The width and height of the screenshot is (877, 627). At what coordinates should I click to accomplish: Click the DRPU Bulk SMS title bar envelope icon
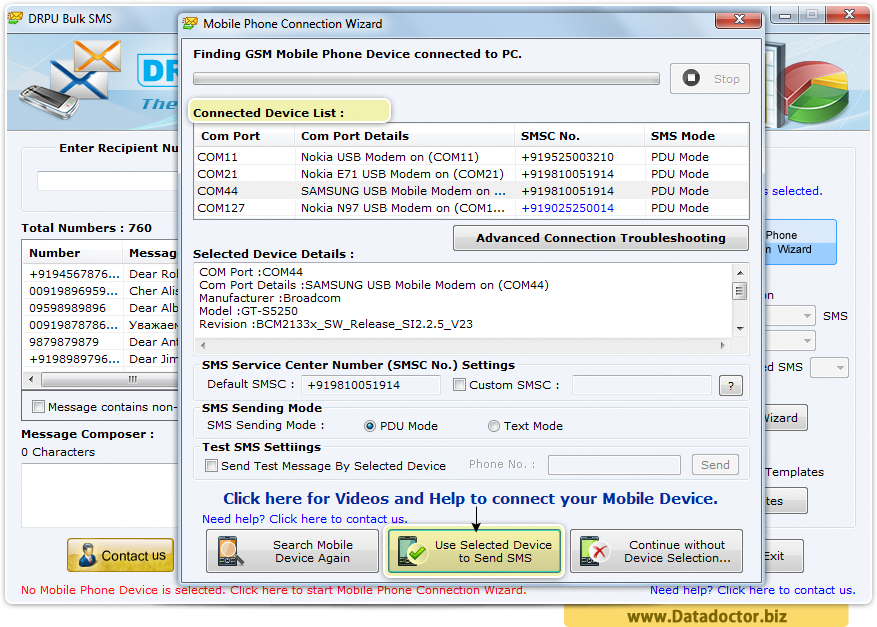15,18
